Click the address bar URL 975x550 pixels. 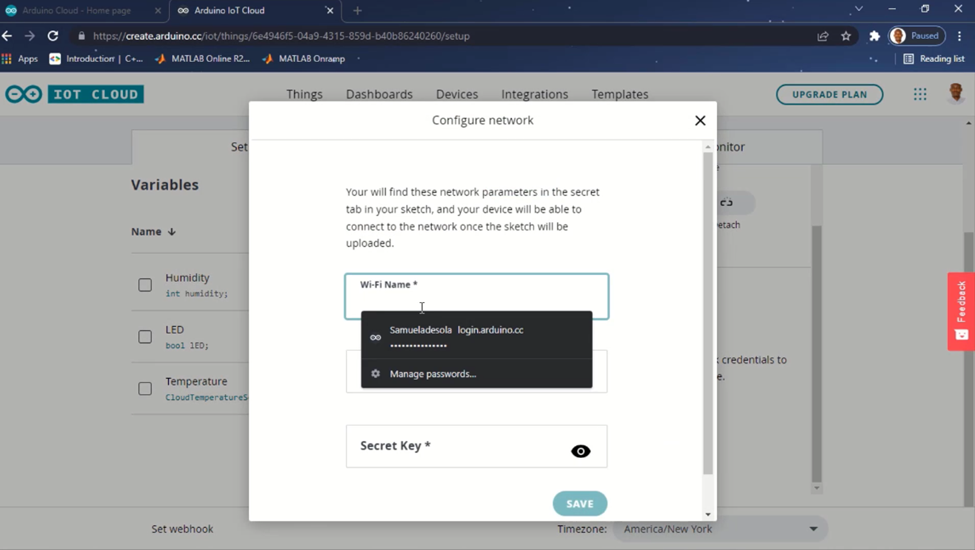(x=281, y=36)
